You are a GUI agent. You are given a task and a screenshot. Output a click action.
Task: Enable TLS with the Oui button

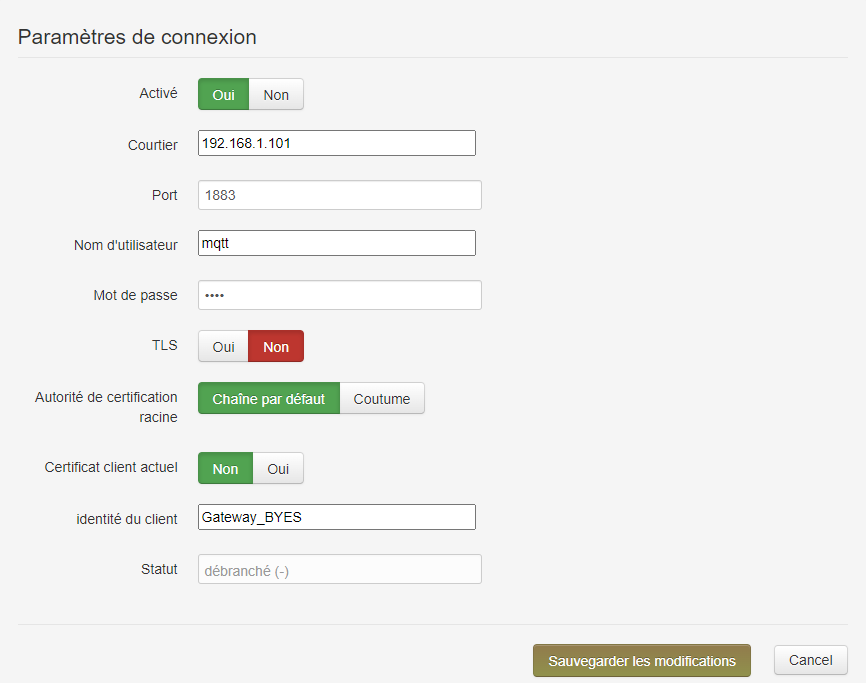(x=224, y=346)
